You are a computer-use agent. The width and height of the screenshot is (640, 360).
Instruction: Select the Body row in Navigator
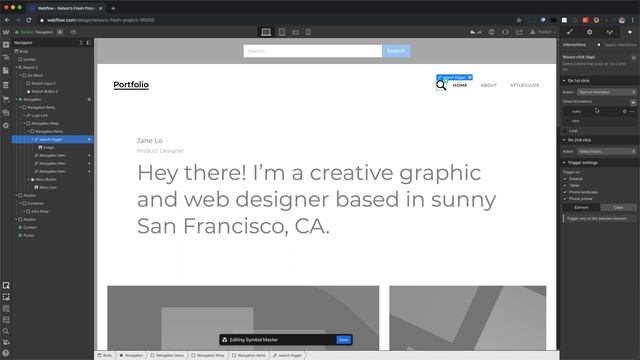pyautogui.click(x=53, y=51)
